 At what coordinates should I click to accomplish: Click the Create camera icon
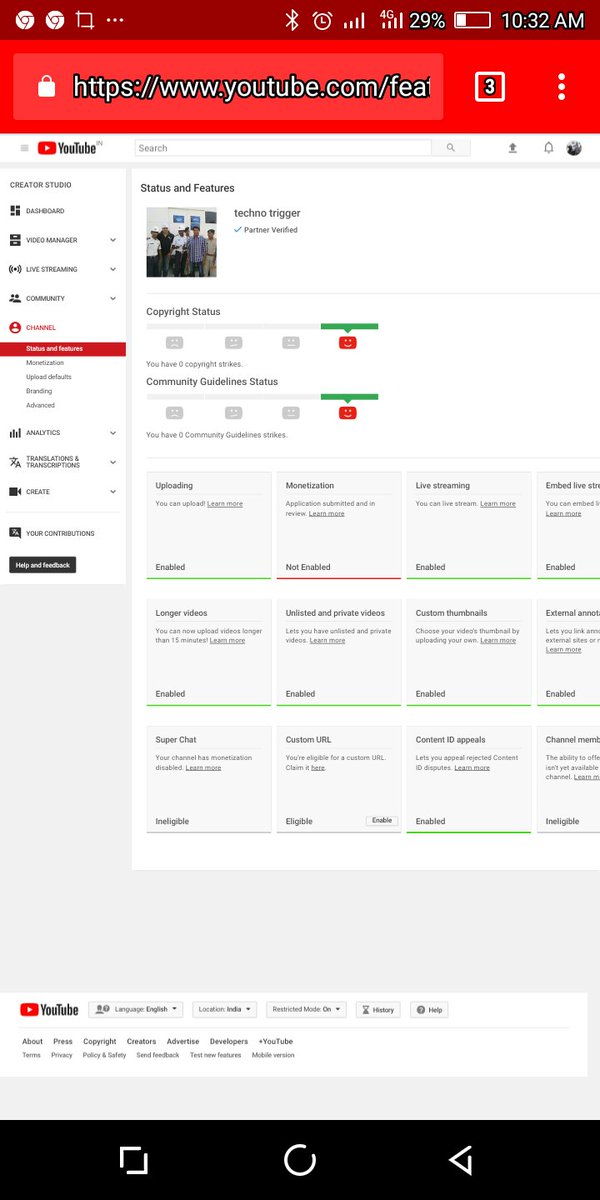(15, 492)
